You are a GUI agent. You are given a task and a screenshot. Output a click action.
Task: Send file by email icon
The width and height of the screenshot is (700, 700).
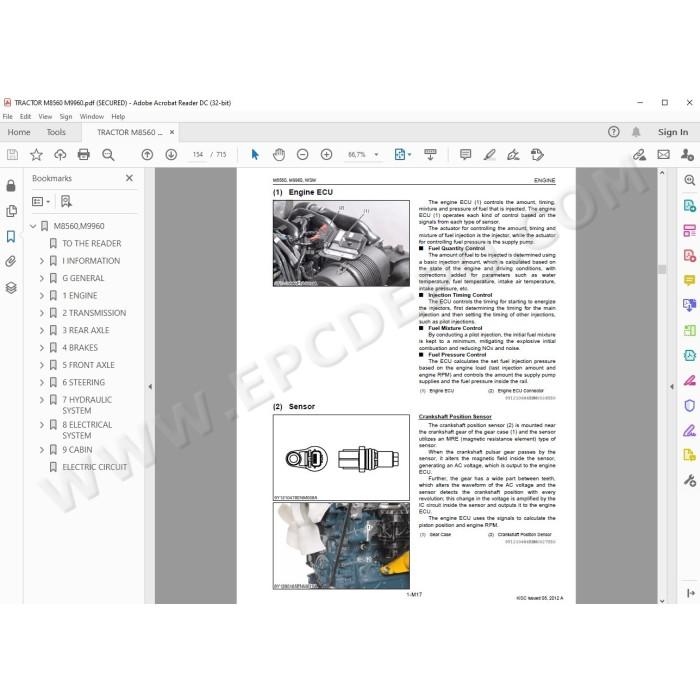click(x=663, y=154)
